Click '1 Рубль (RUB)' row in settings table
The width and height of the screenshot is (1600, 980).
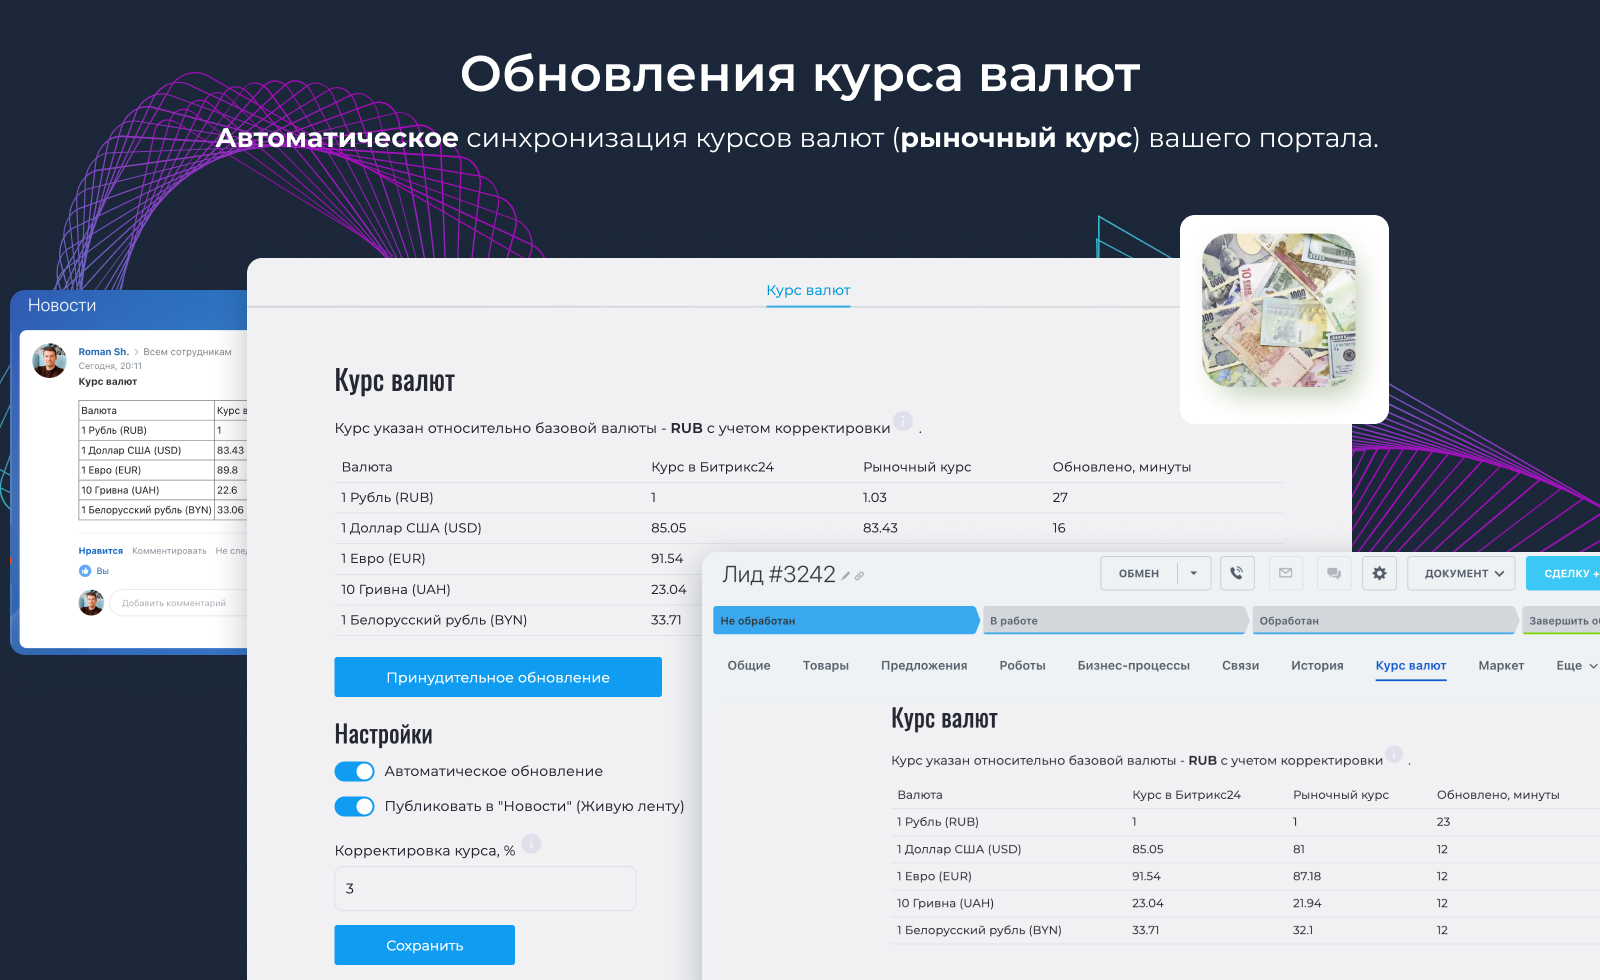pyautogui.click(x=808, y=497)
